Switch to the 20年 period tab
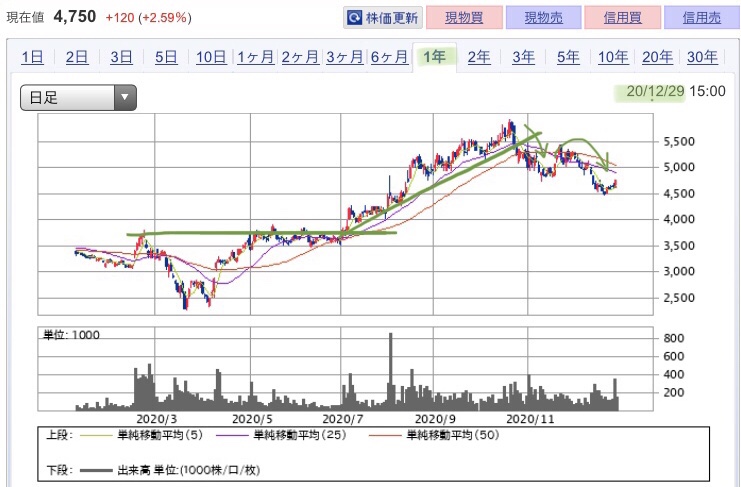The height and width of the screenshot is (487, 741). 657,57
